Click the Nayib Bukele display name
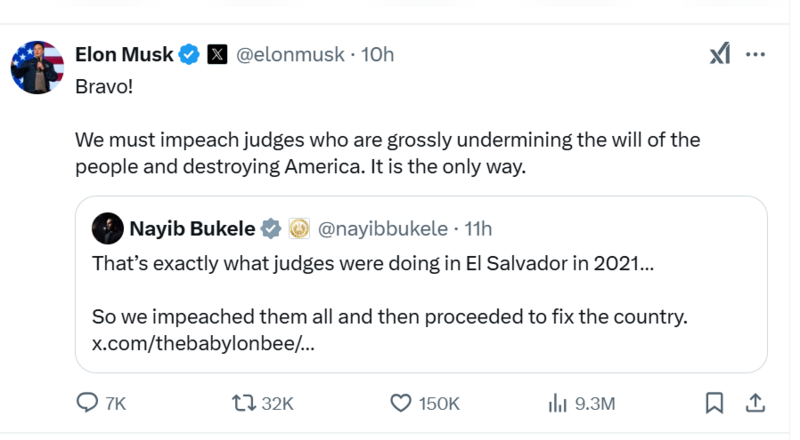 pyautogui.click(x=192, y=230)
